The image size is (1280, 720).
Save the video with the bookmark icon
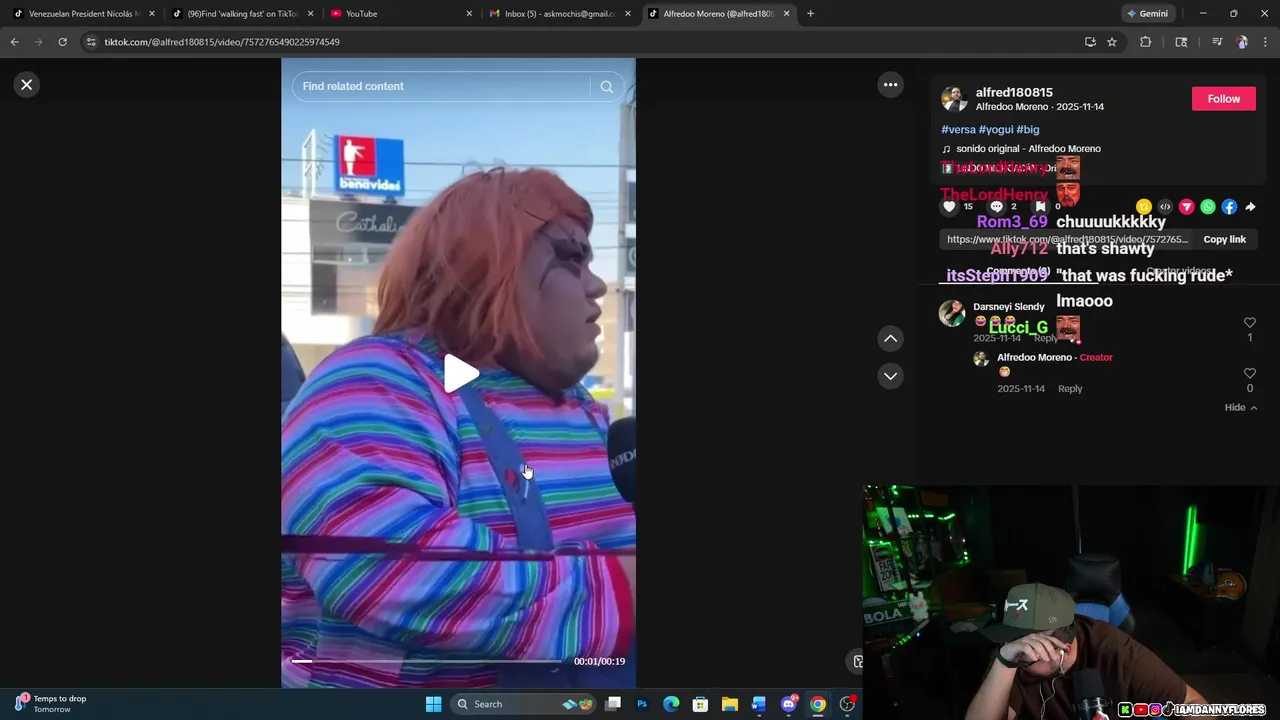click(x=1040, y=207)
